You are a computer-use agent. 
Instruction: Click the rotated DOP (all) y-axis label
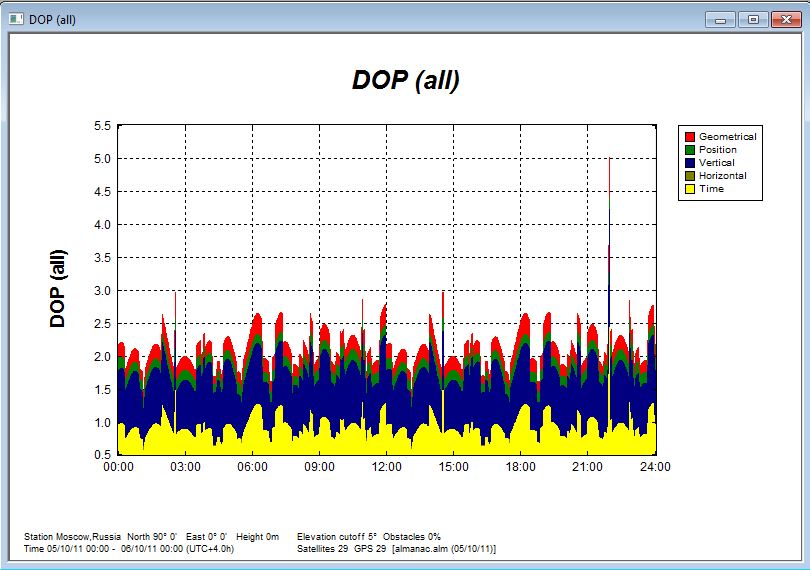click(59, 289)
